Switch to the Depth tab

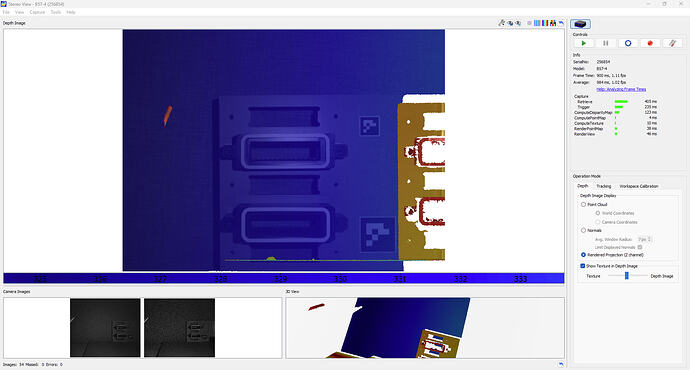[x=583, y=186]
